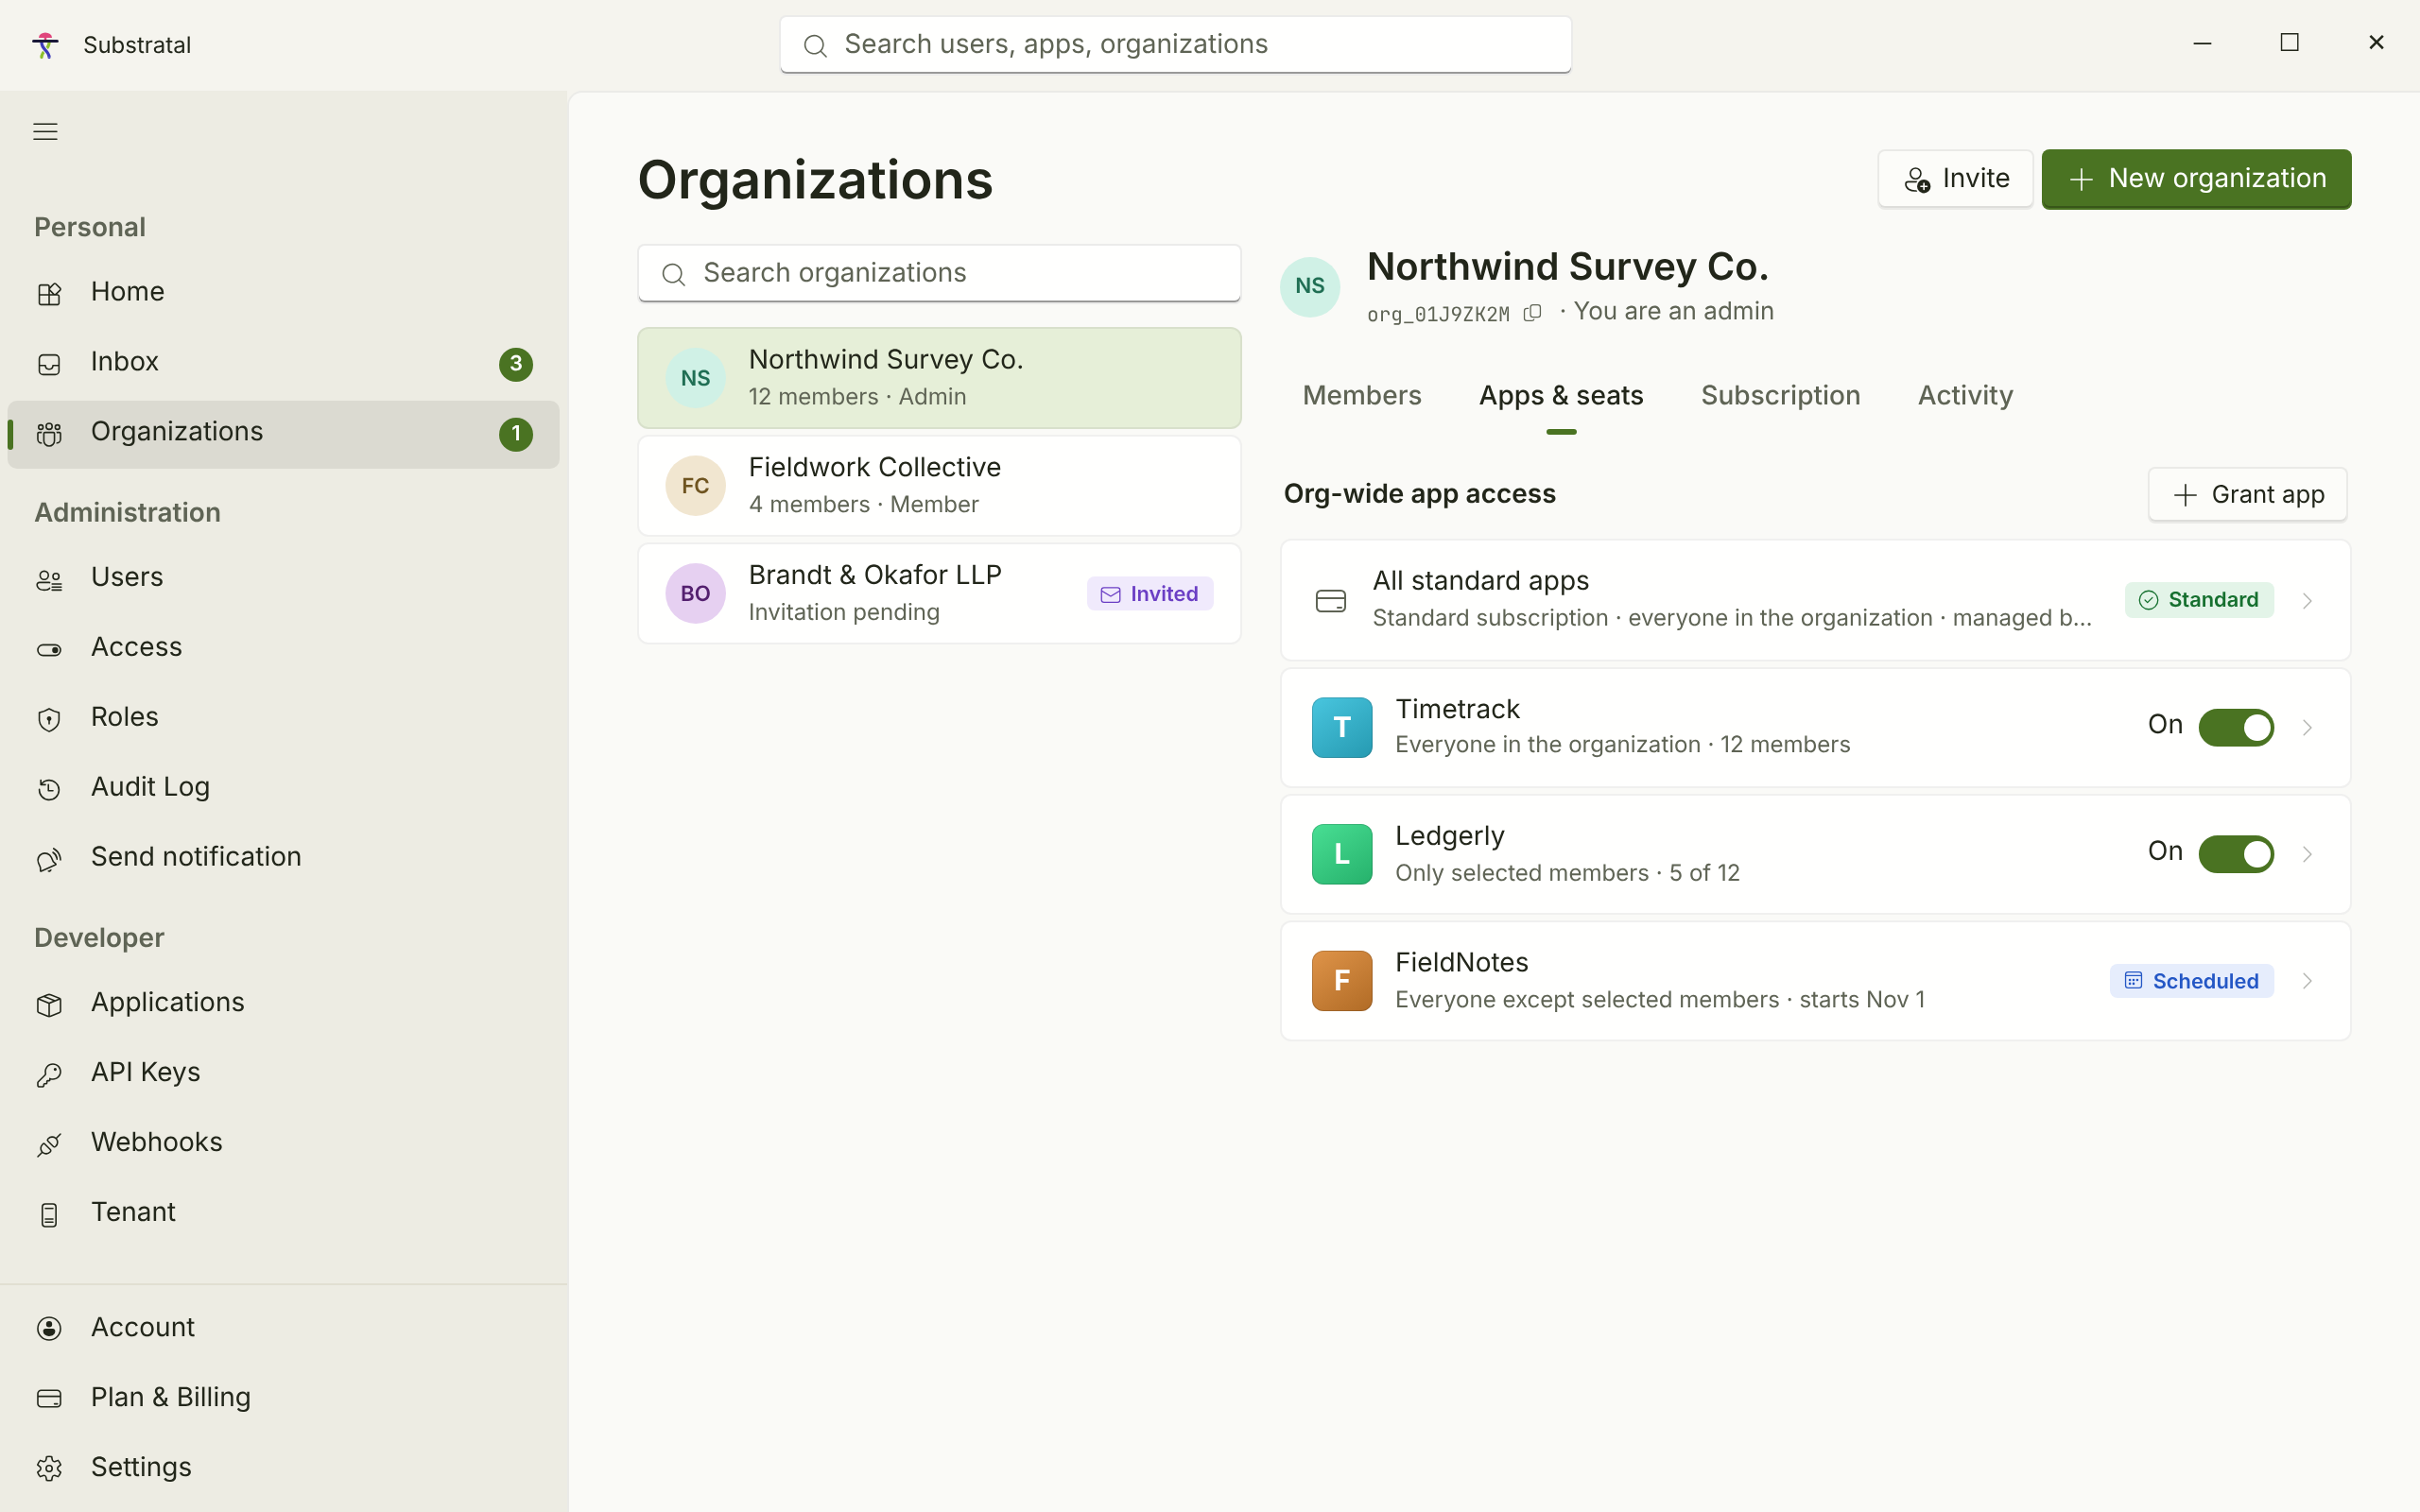
Task: Open Webhooks in Developer section
Action: (283, 1143)
